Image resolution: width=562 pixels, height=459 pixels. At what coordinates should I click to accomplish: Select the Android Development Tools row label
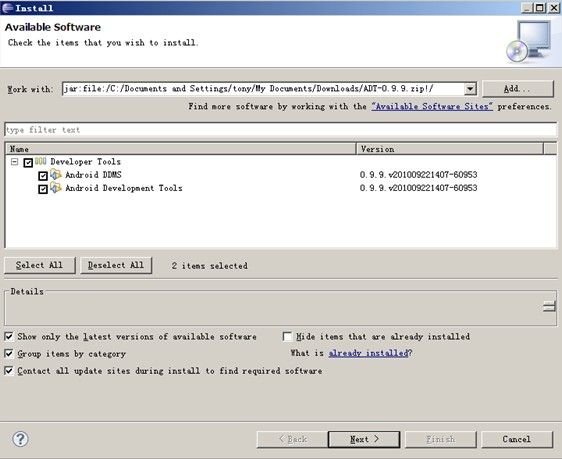124,188
